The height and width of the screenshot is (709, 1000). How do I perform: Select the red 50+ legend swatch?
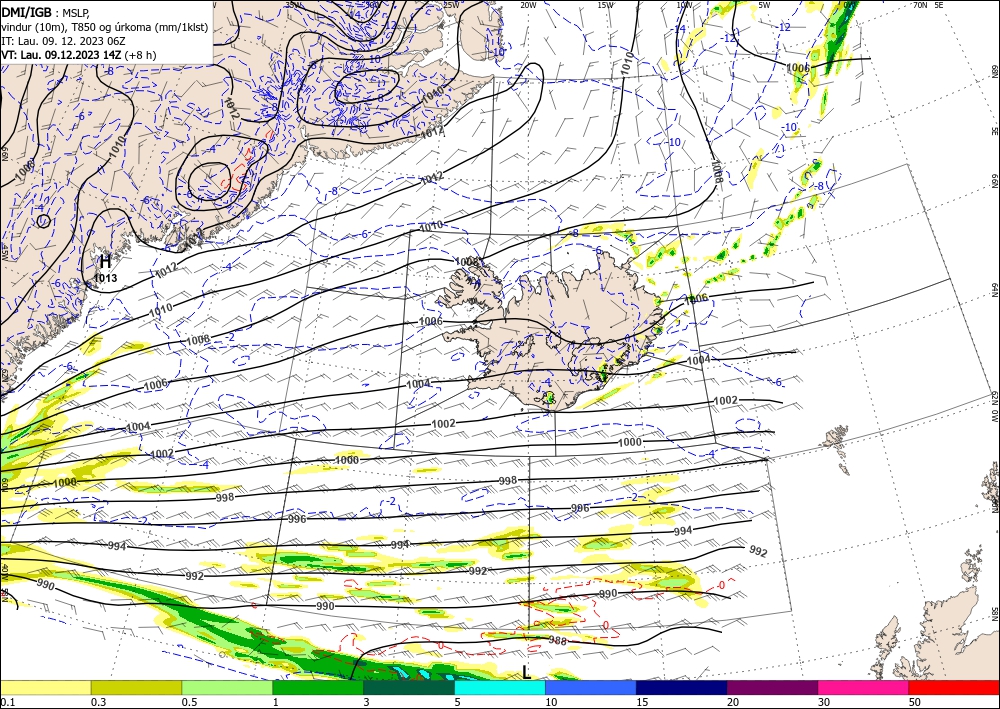click(x=954, y=687)
